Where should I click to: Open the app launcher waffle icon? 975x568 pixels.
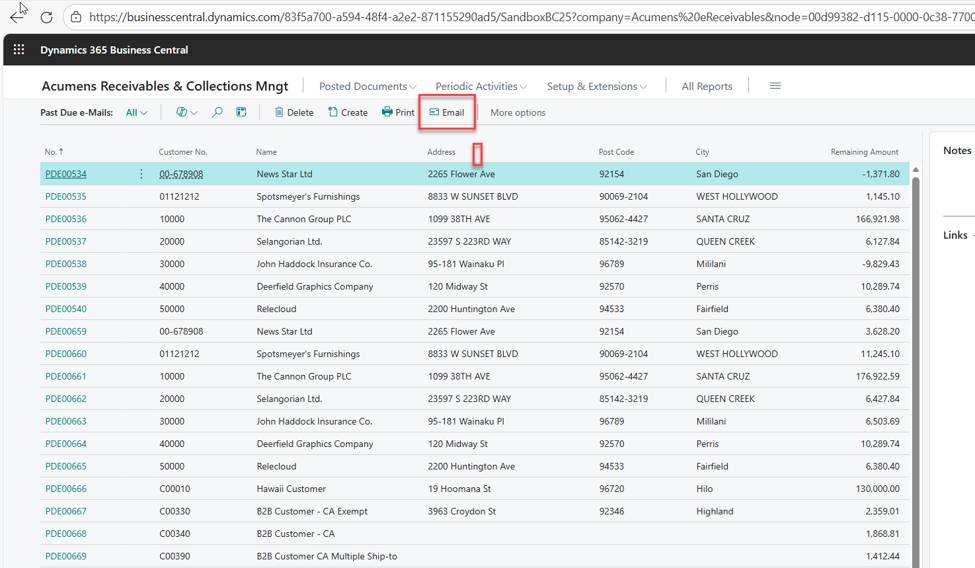coord(19,49)
